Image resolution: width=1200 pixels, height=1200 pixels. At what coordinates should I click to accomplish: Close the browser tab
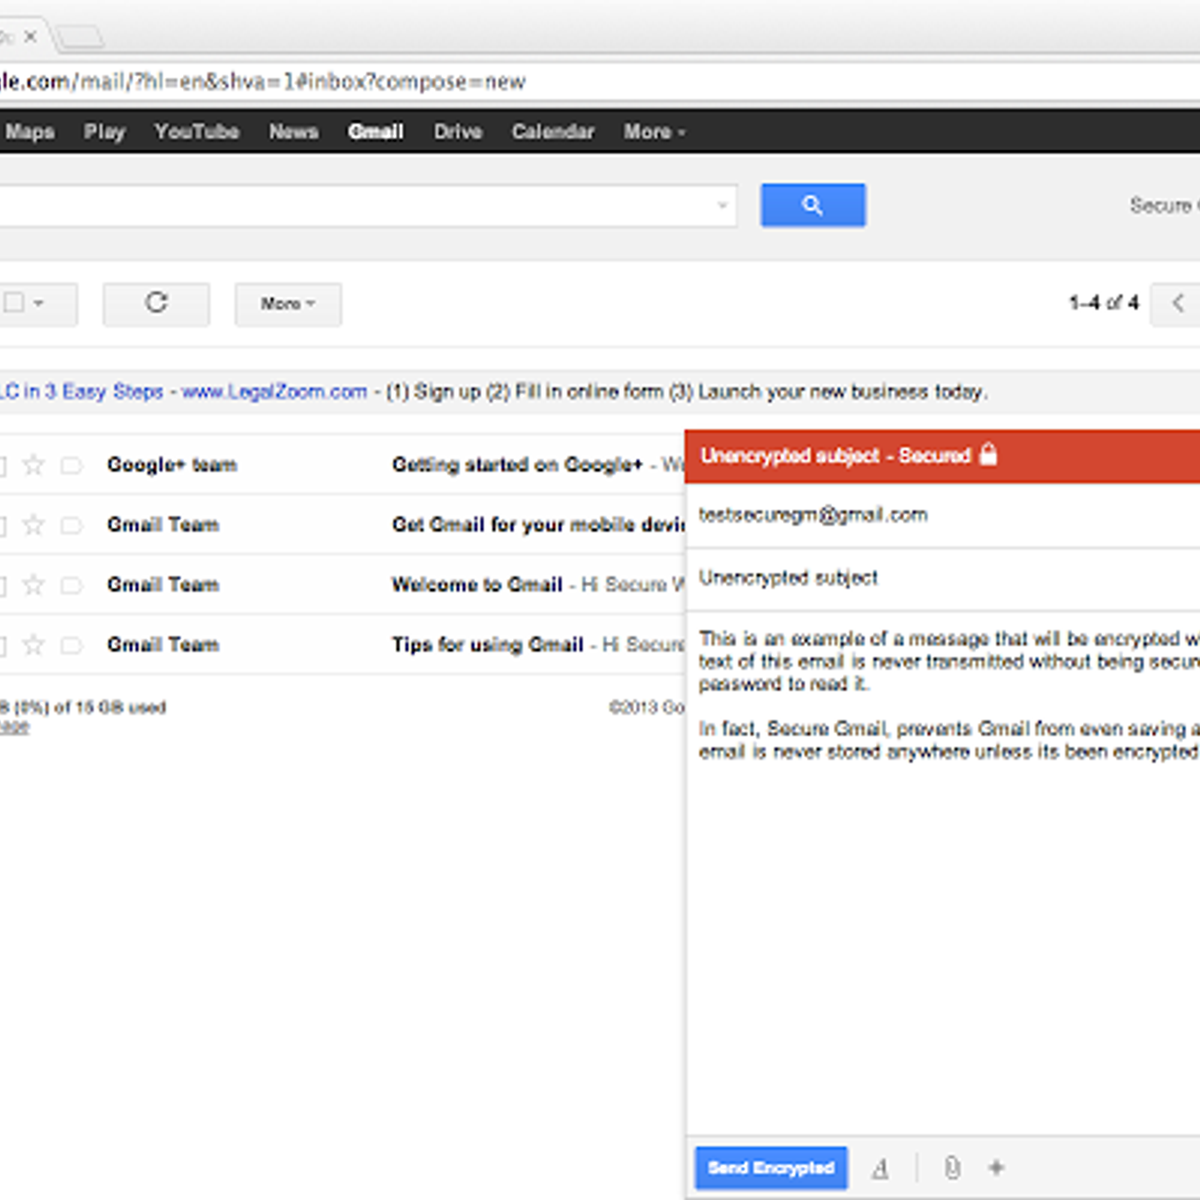point(30,36)
